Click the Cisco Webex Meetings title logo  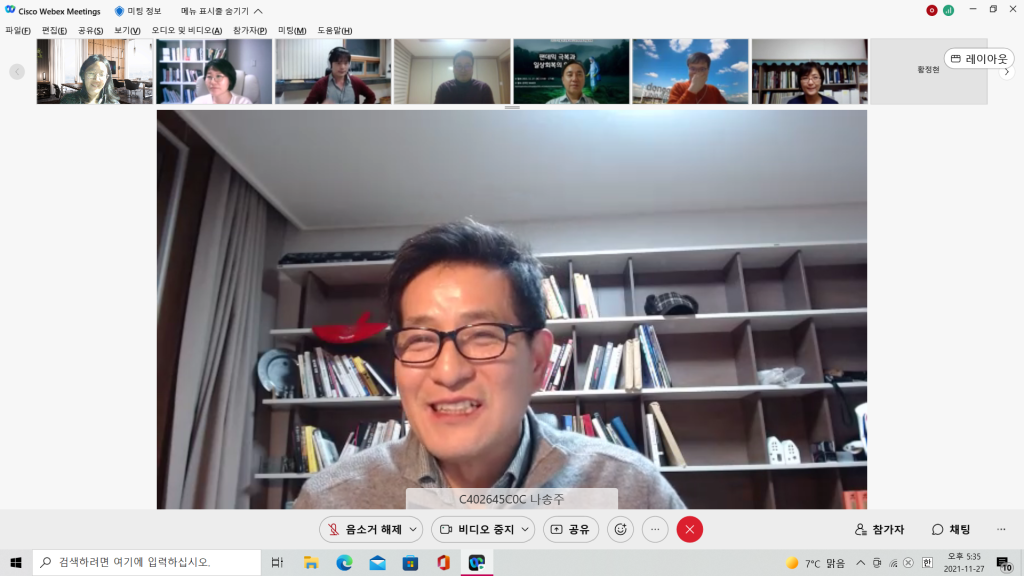point(10,10)
